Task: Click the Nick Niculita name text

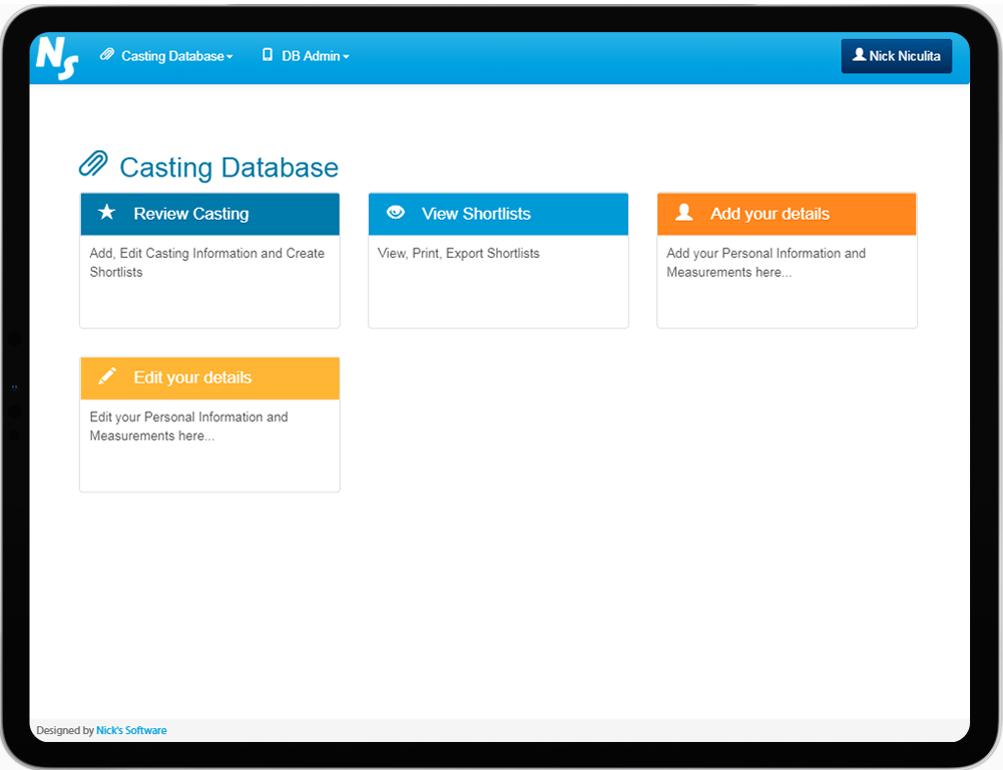Action: coord(904,56)
